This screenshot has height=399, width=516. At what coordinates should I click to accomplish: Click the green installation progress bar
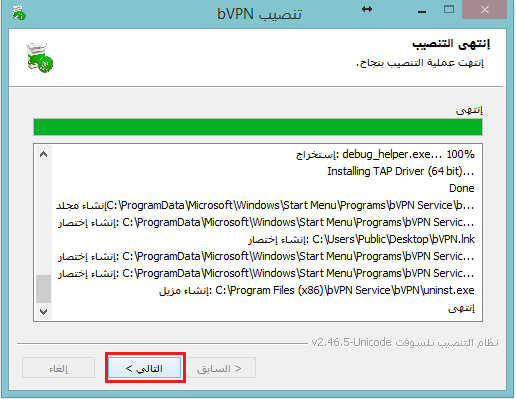(258, 127)
